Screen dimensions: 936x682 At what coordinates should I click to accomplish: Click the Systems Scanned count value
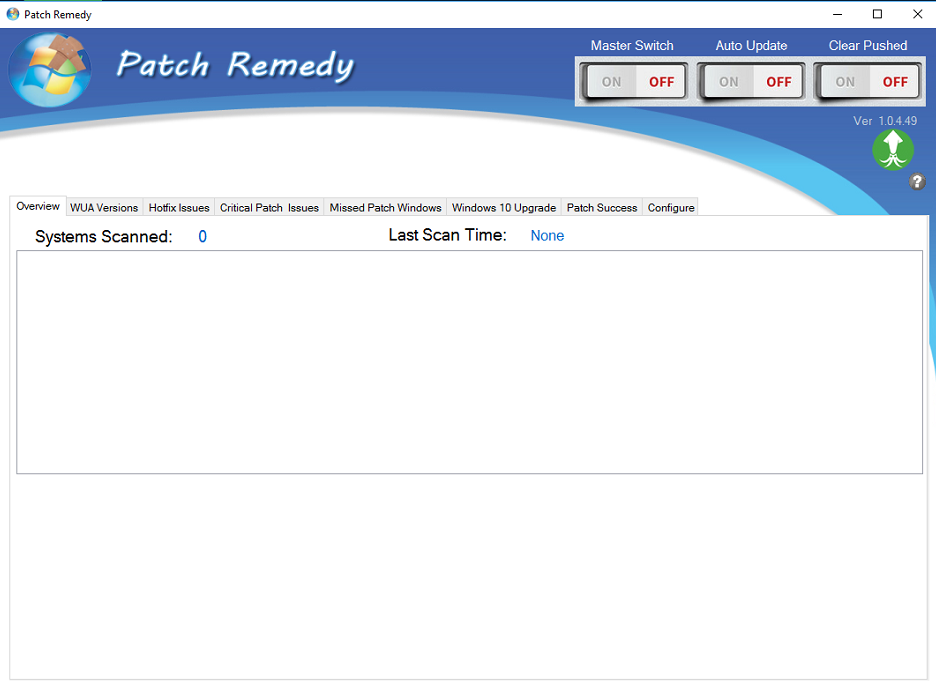coord(203,237)
